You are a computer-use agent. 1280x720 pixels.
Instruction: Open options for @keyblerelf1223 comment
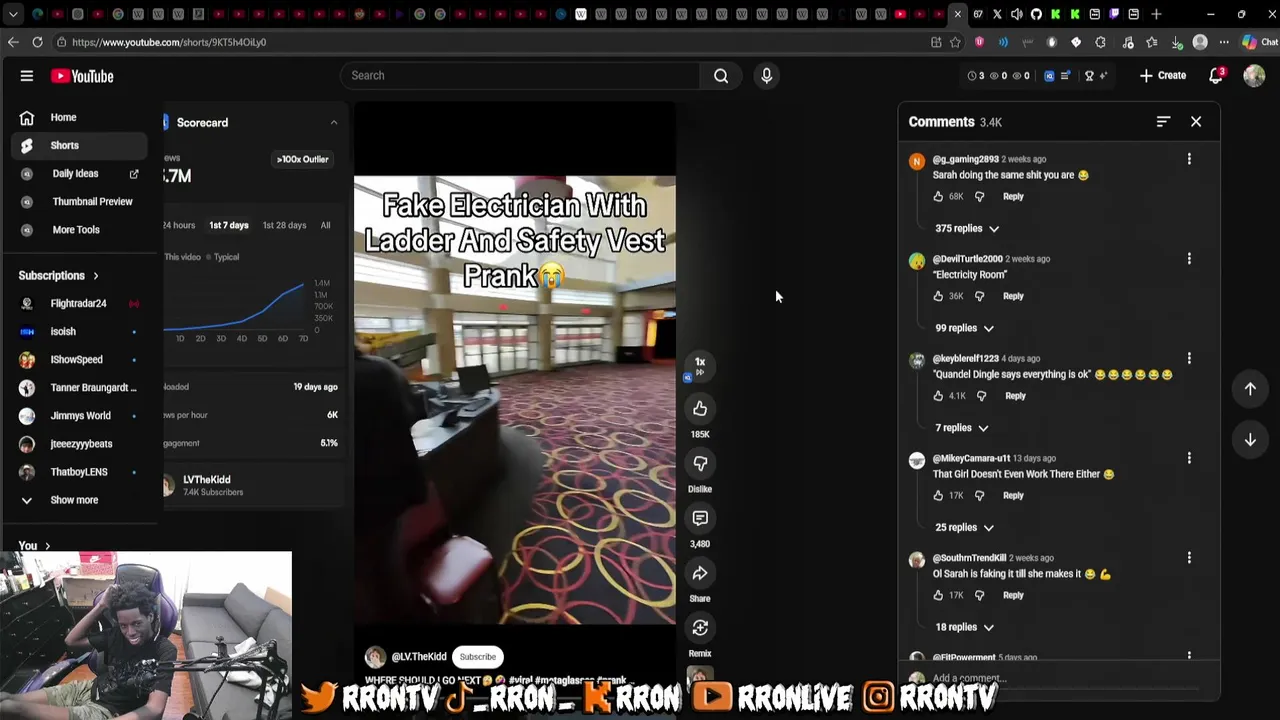(x=1189, y=358)
